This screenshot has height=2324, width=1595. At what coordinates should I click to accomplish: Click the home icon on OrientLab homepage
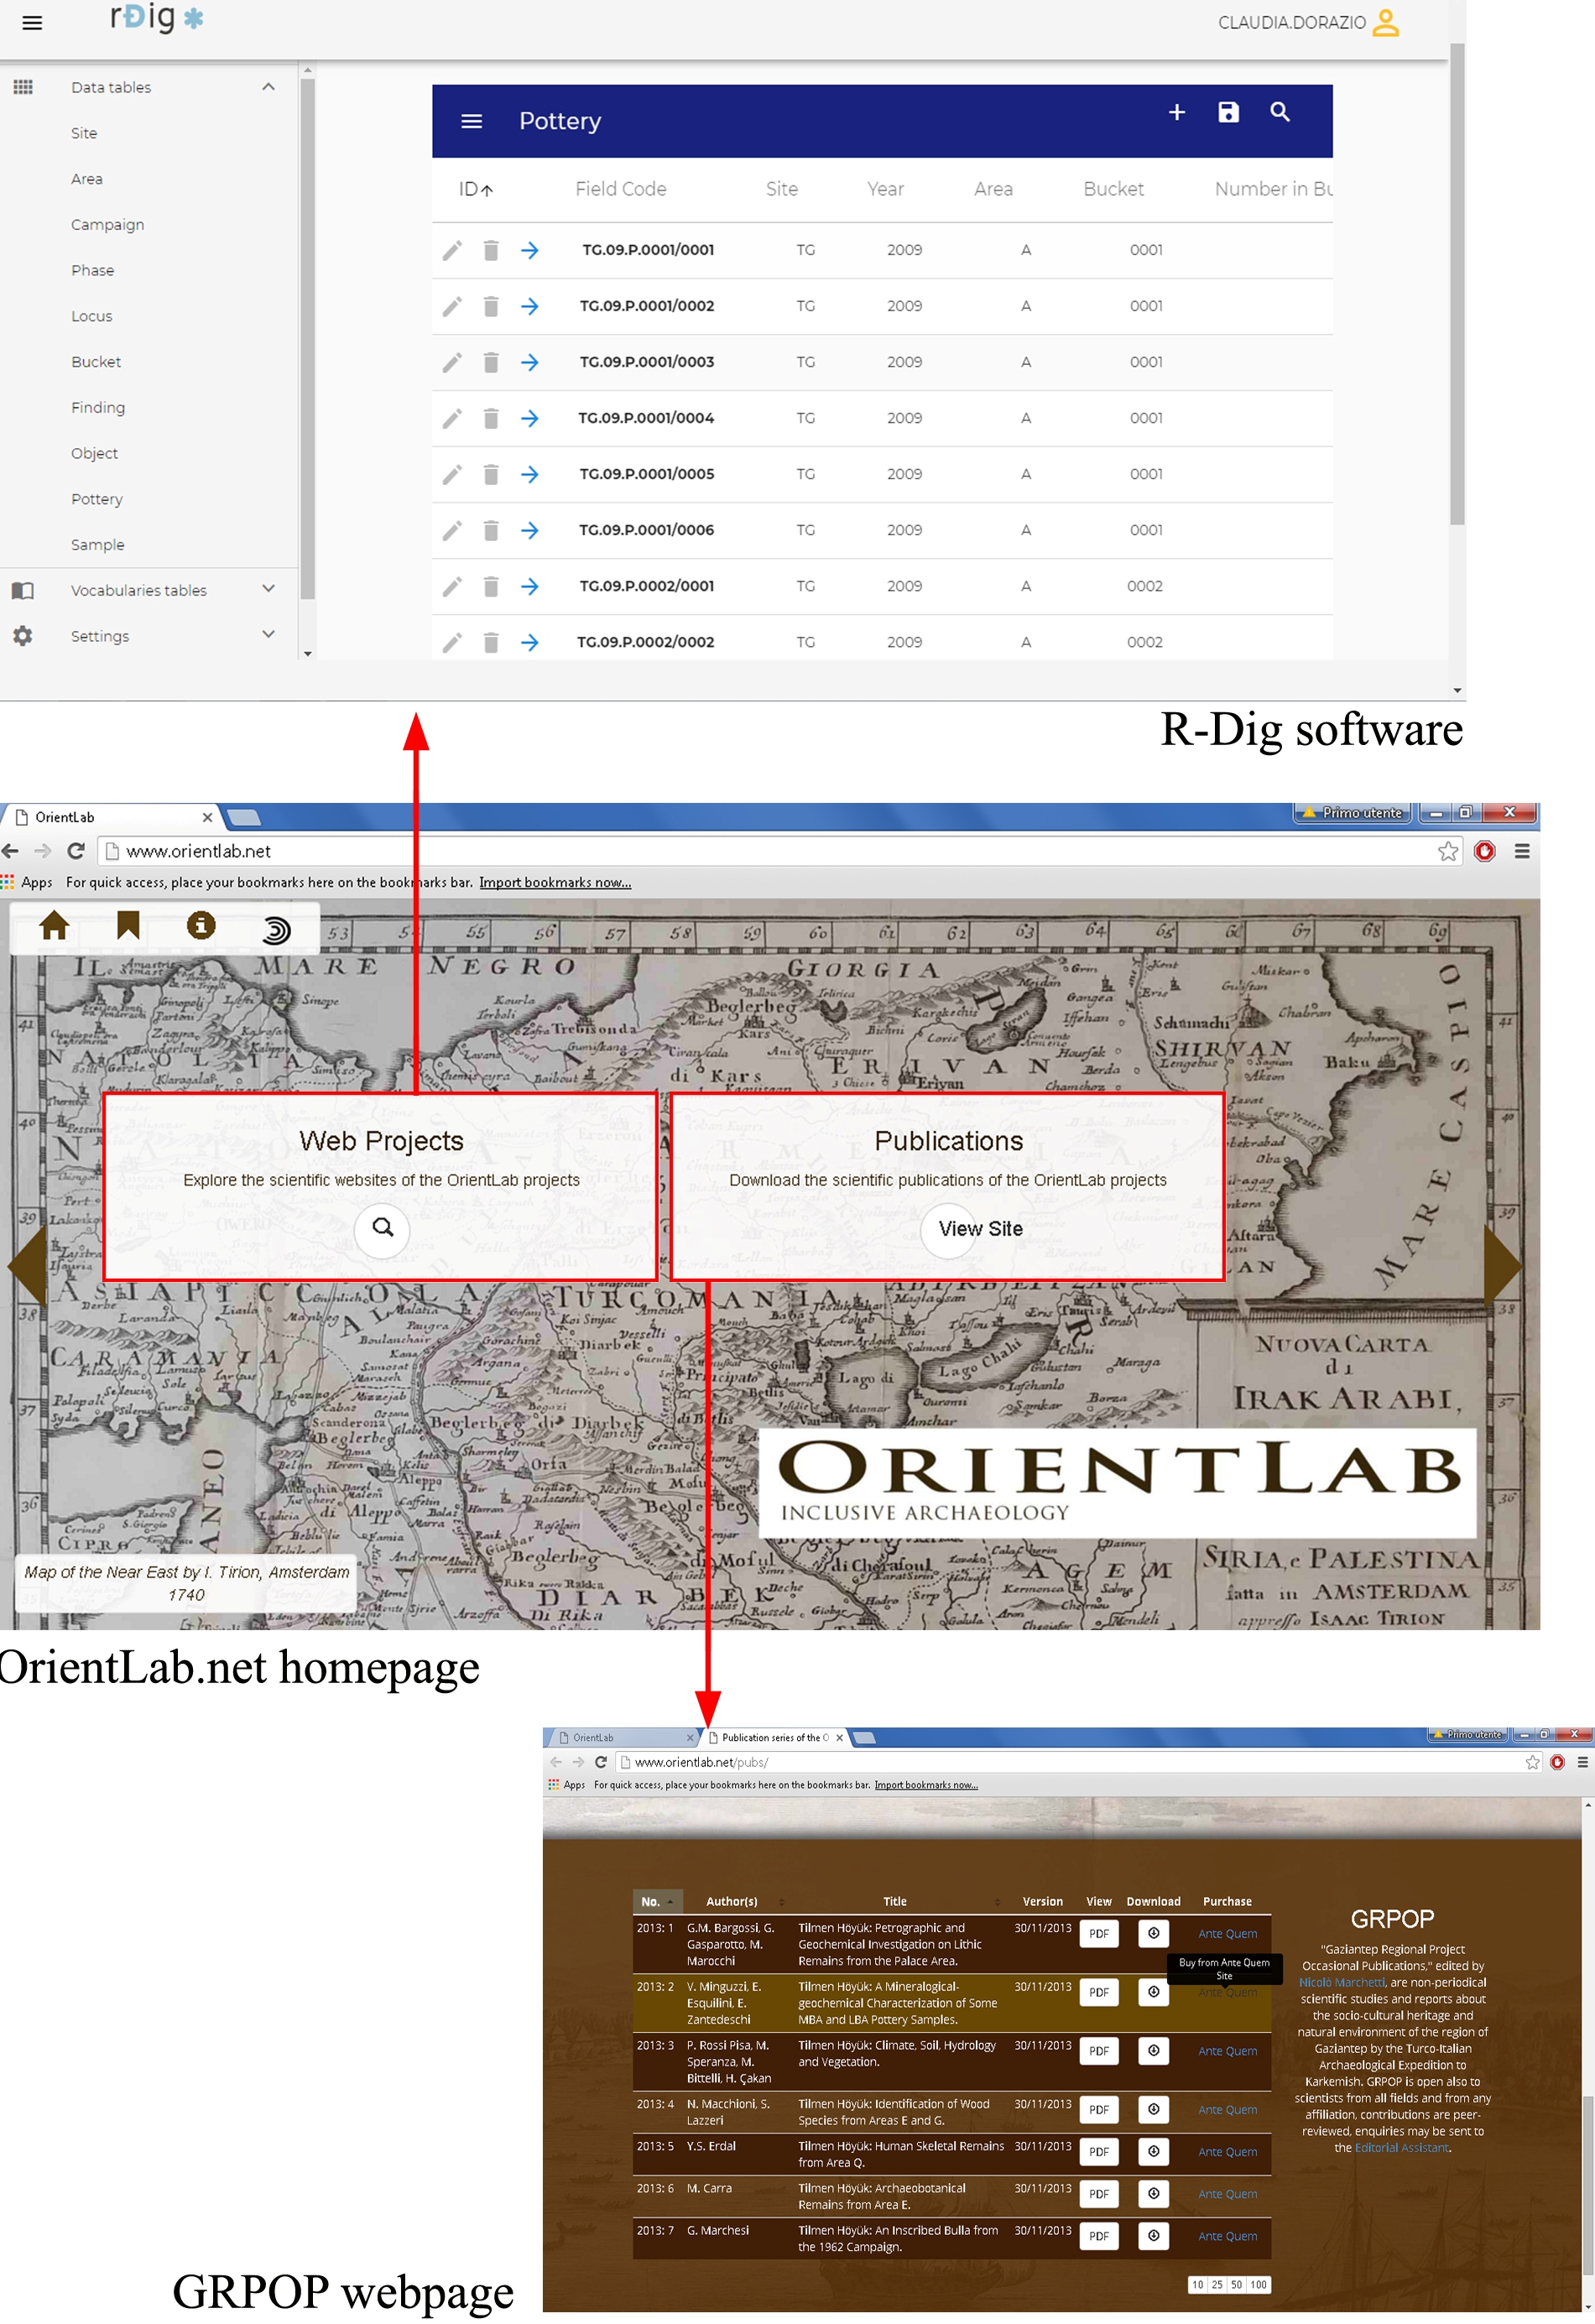(54, 926)
